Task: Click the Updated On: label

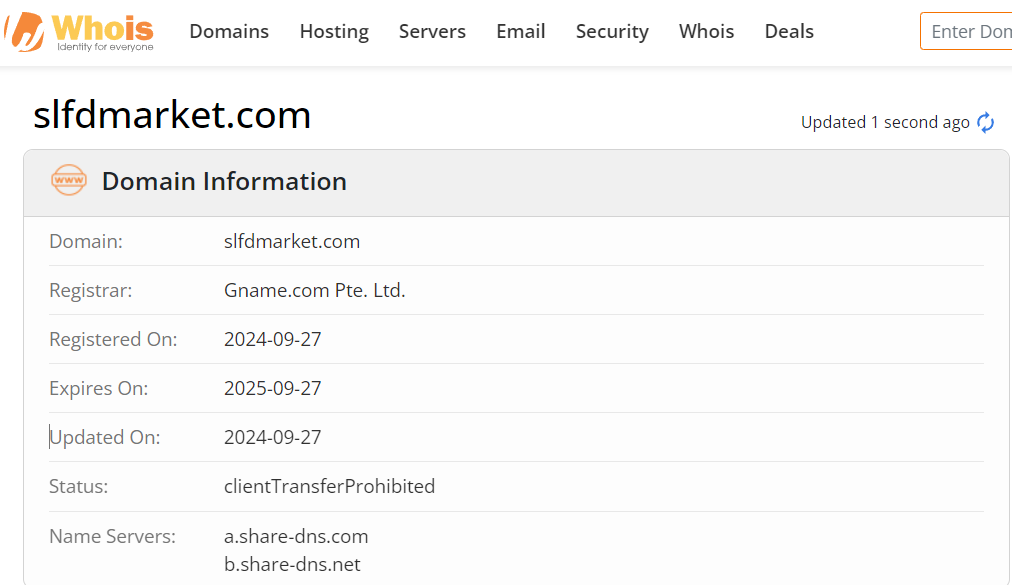Action: [105, 437]
